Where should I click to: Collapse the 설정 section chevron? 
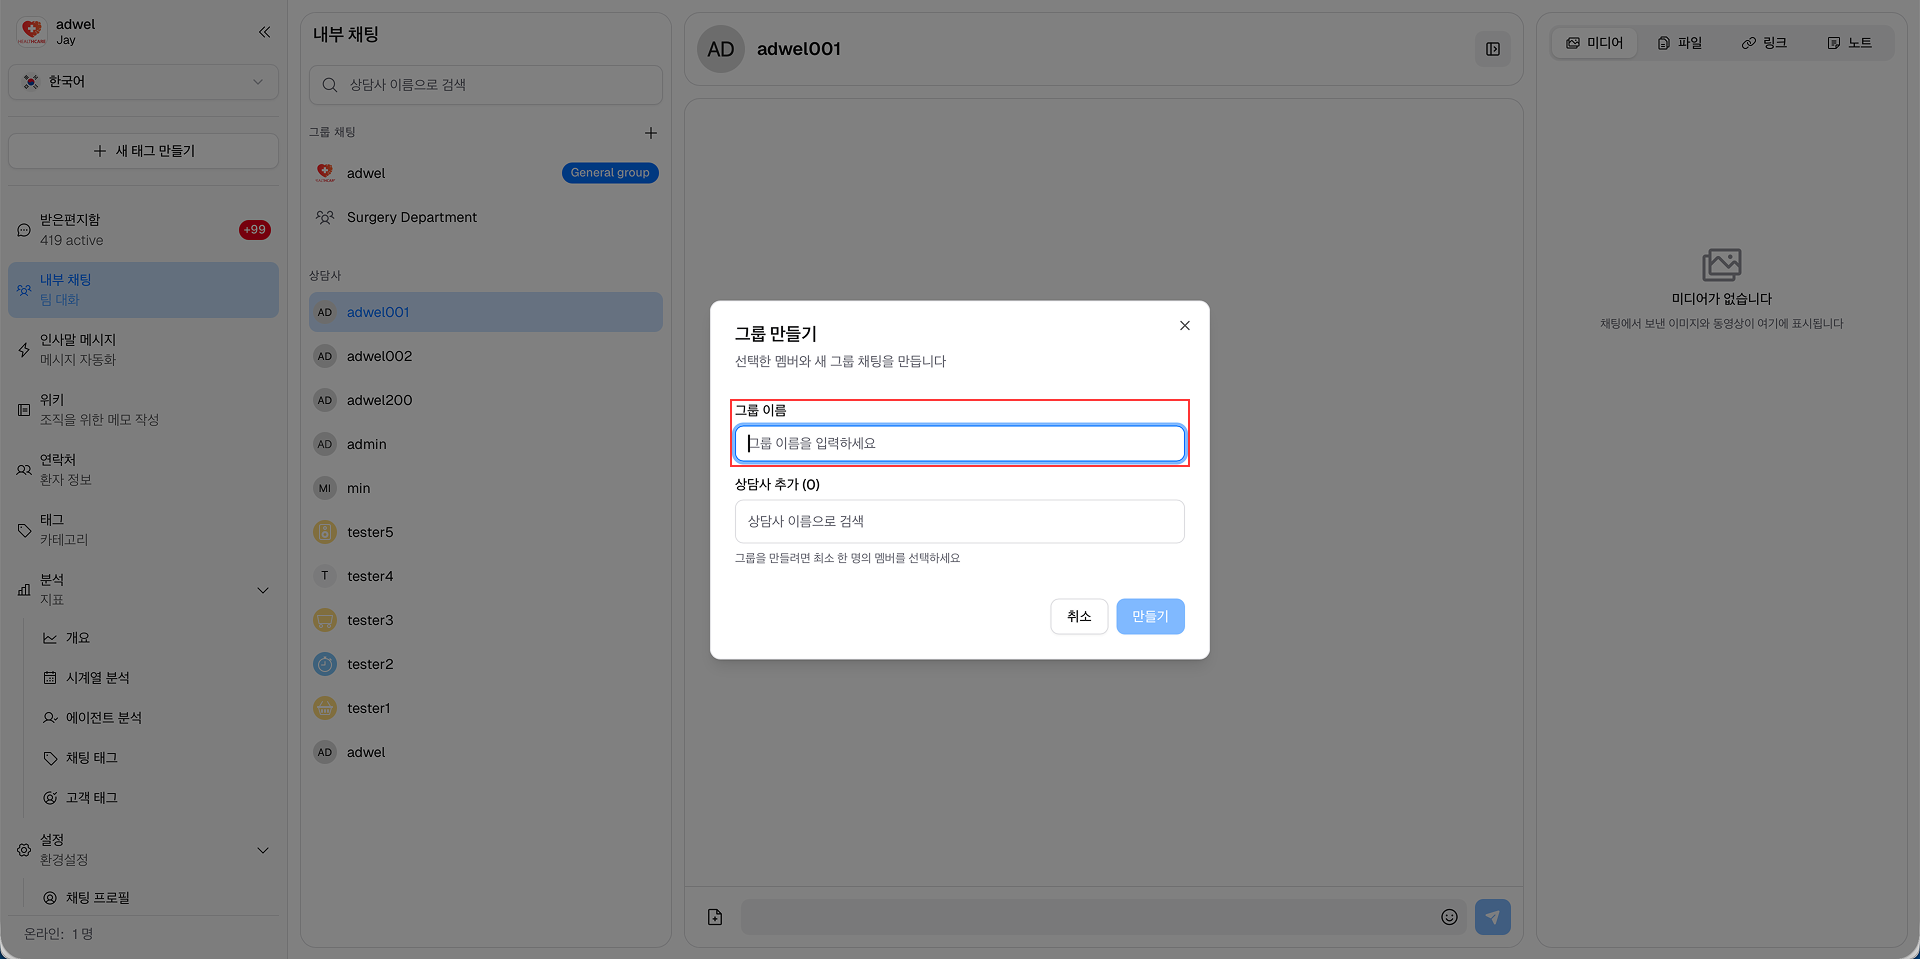[x=263, y=849]
